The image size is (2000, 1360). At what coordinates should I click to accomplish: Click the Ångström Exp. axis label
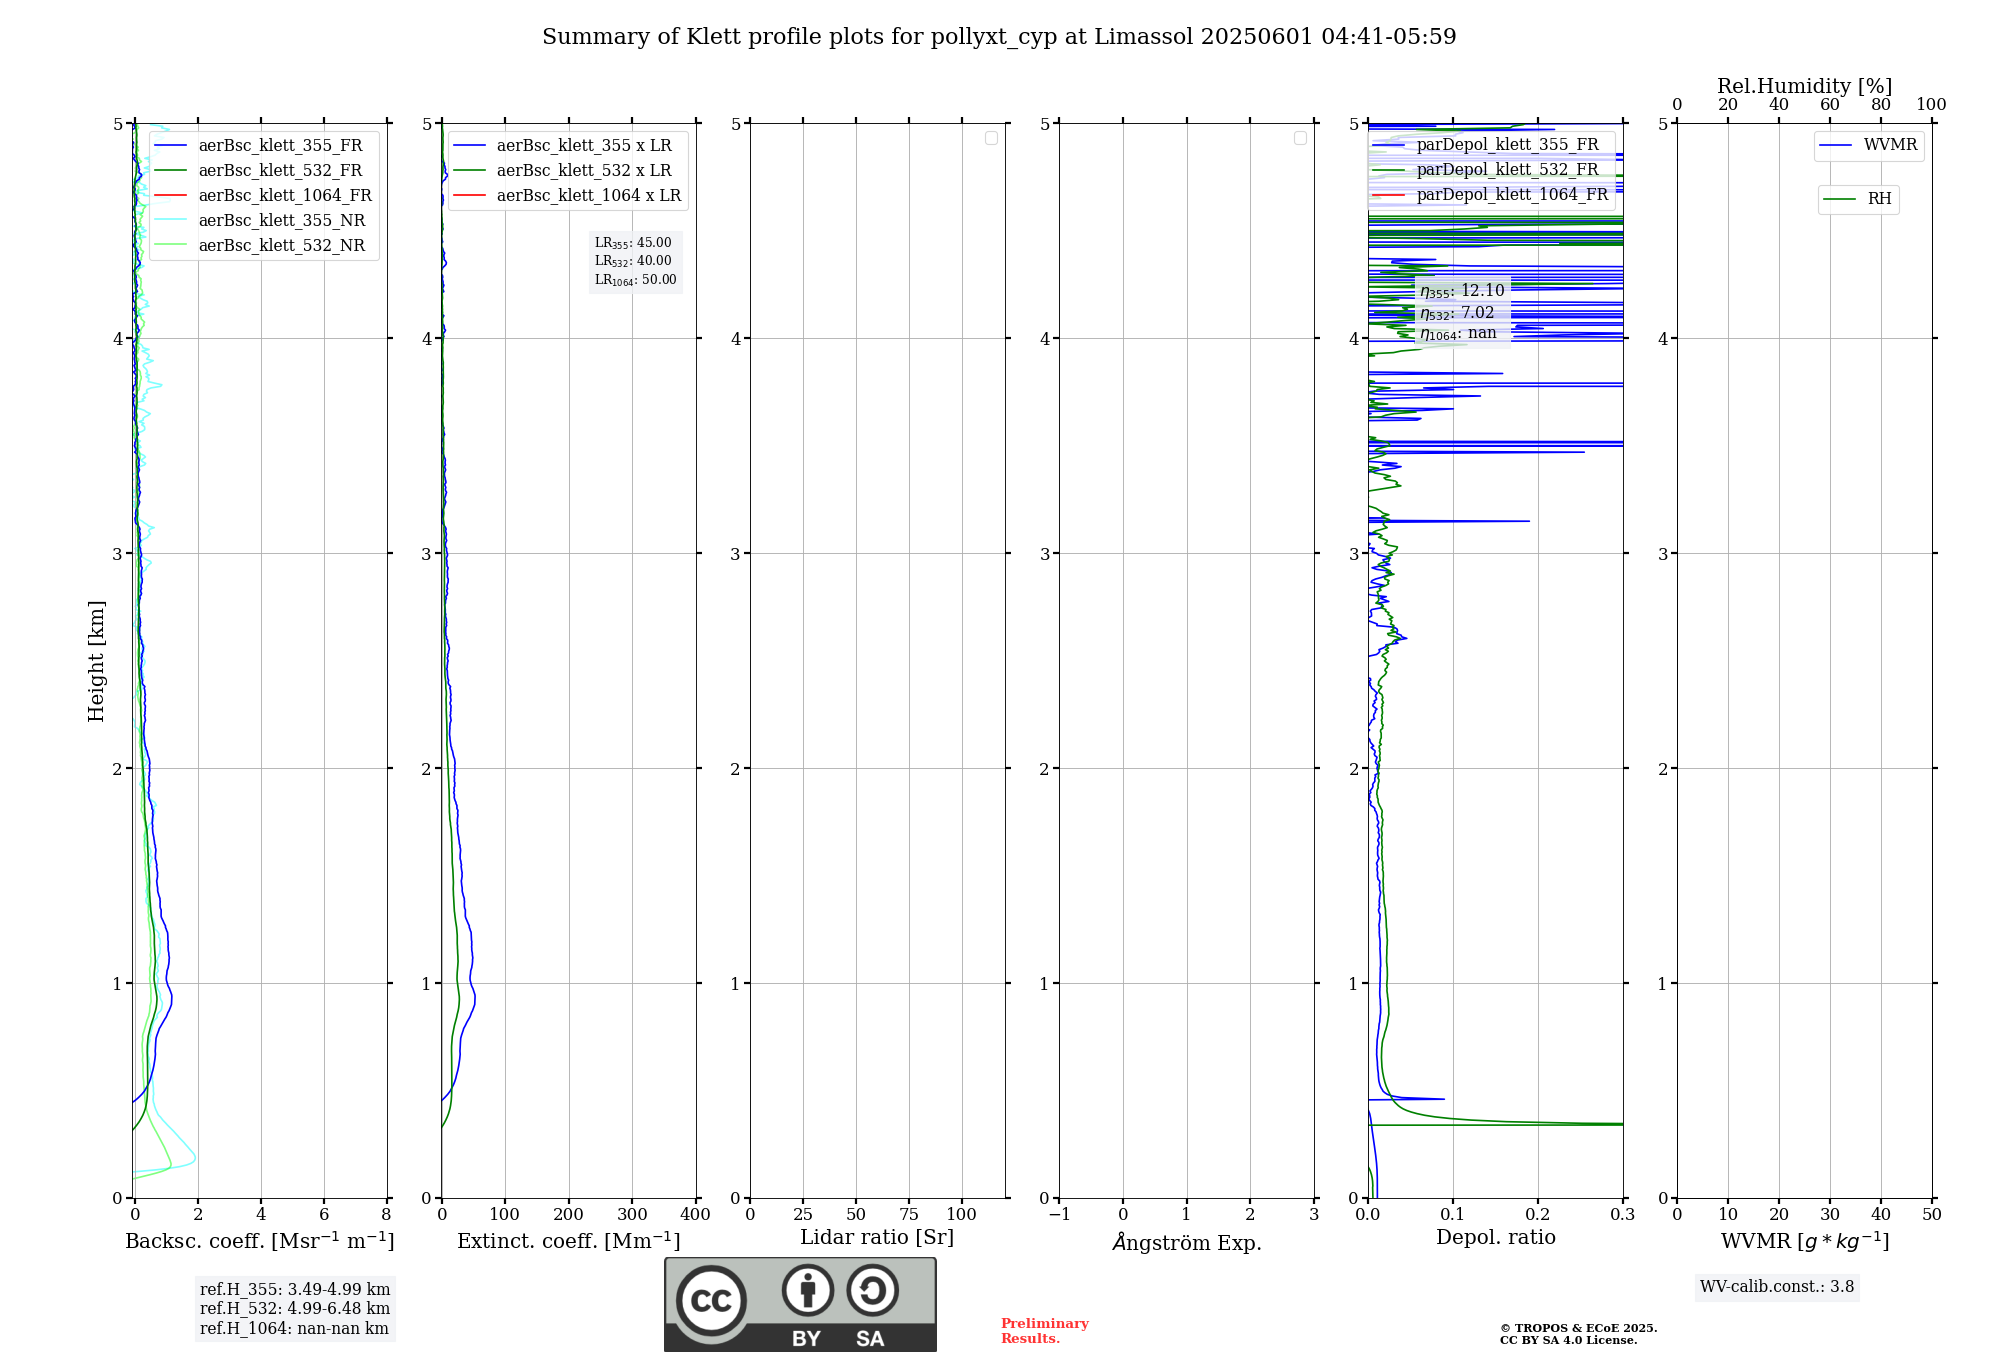[1187, 1242]
